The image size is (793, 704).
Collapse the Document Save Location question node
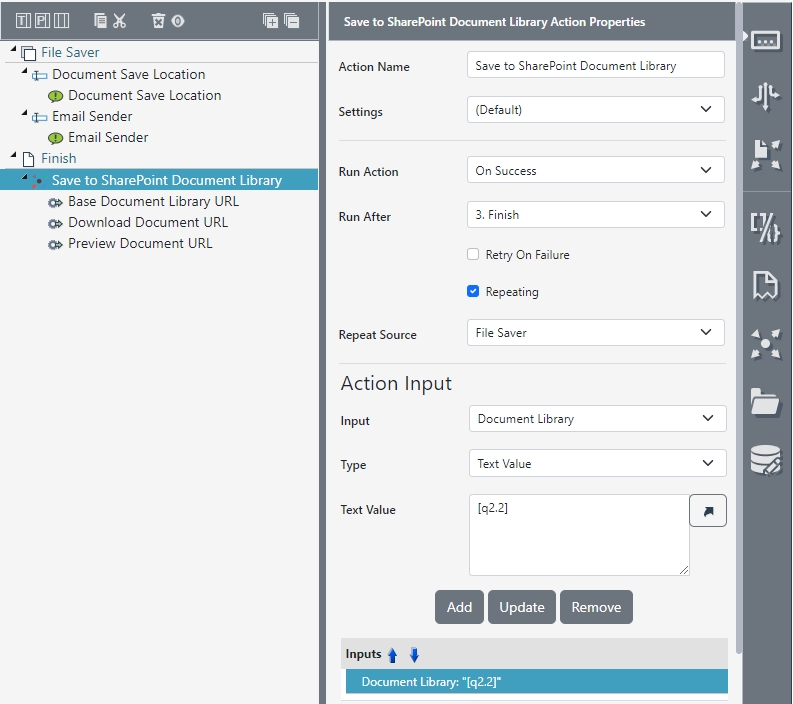(24, 71)
